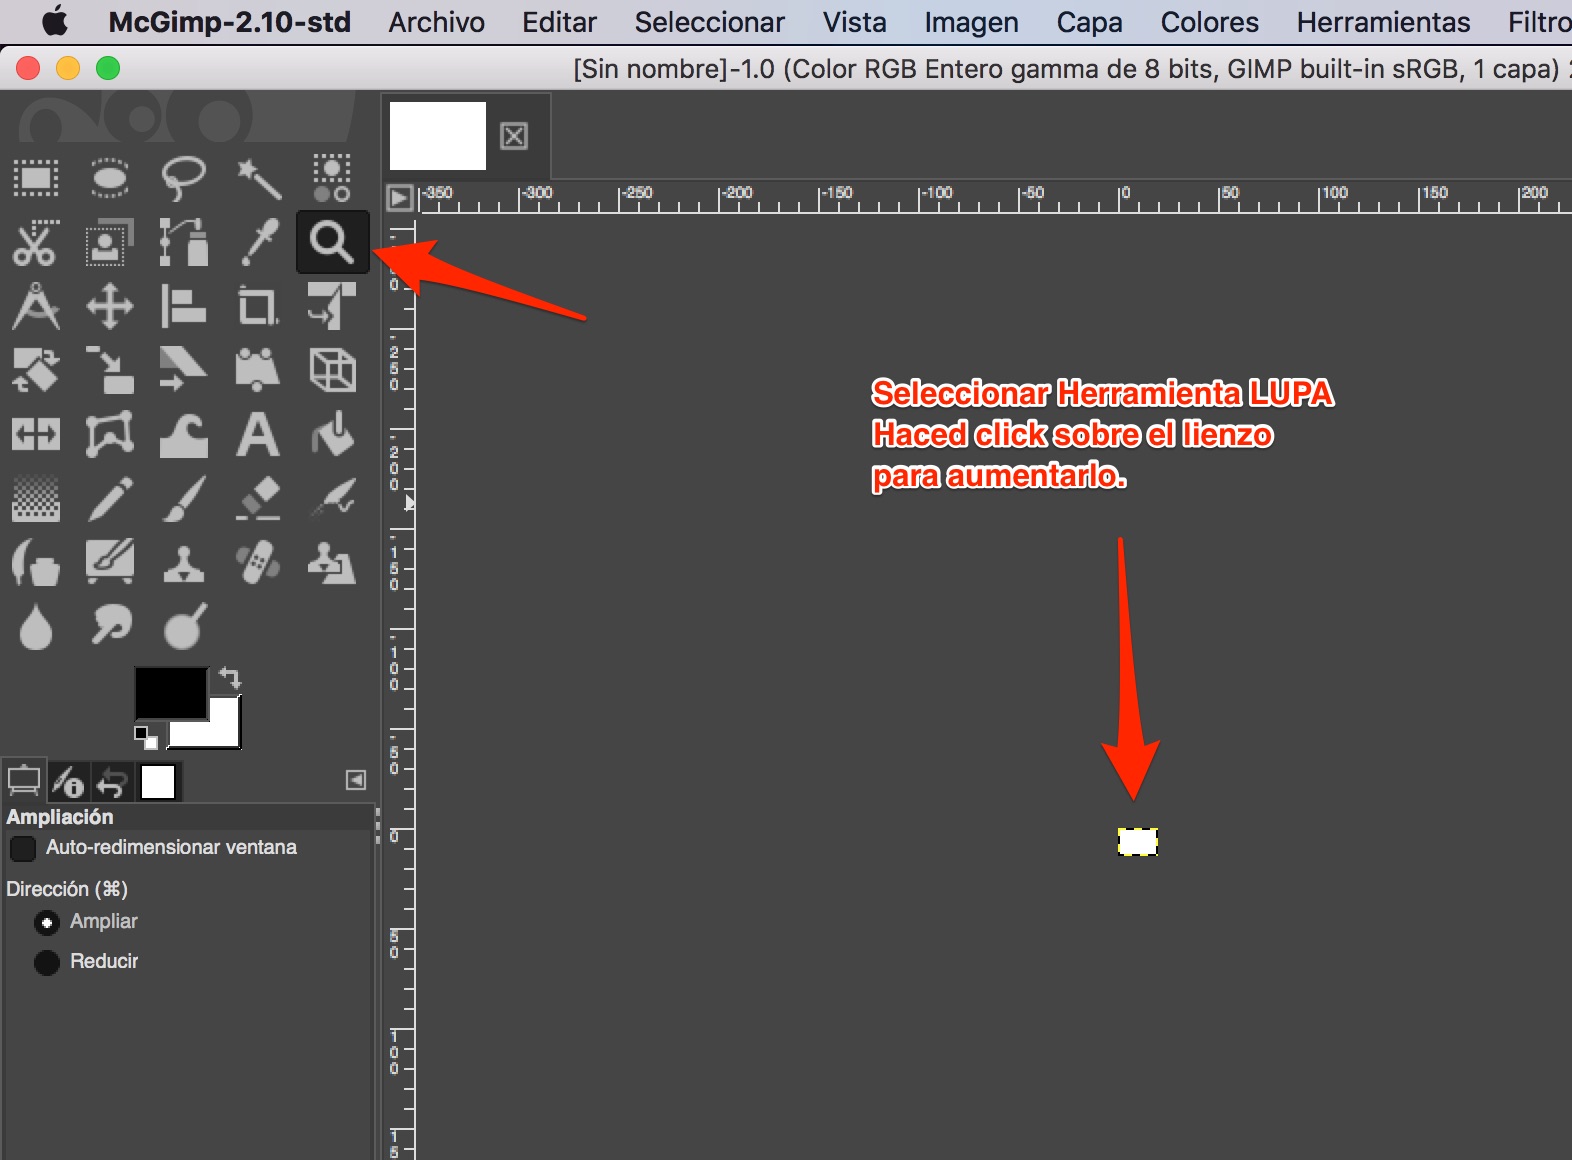Select the Eraser tool
This screenshot has width=1572, height=1160.
coord(258,498)
